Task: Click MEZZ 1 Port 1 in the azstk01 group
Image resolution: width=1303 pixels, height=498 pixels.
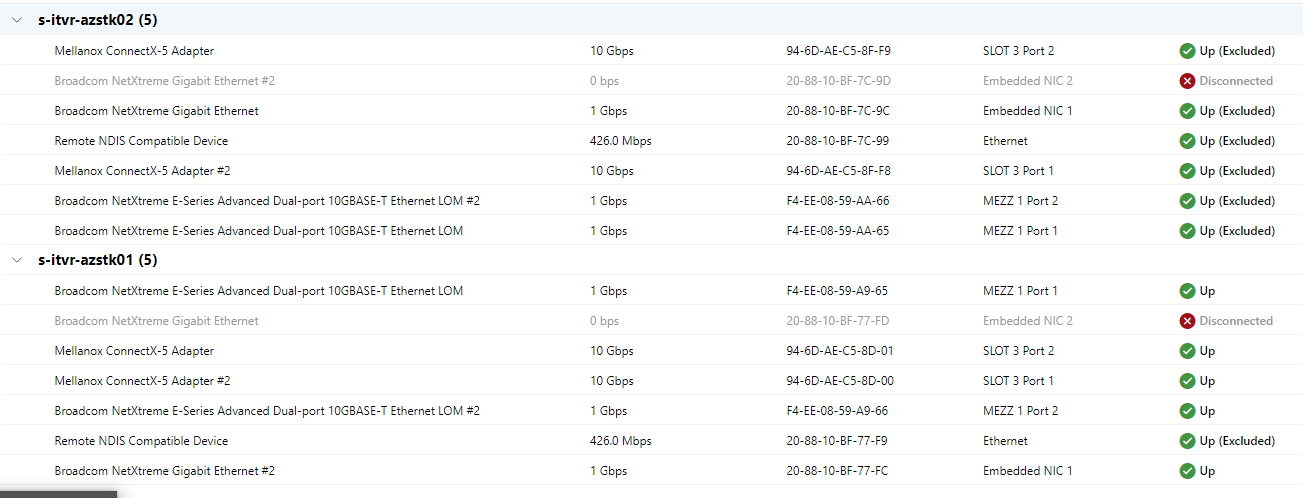Action: click(x=1020, y=291)
